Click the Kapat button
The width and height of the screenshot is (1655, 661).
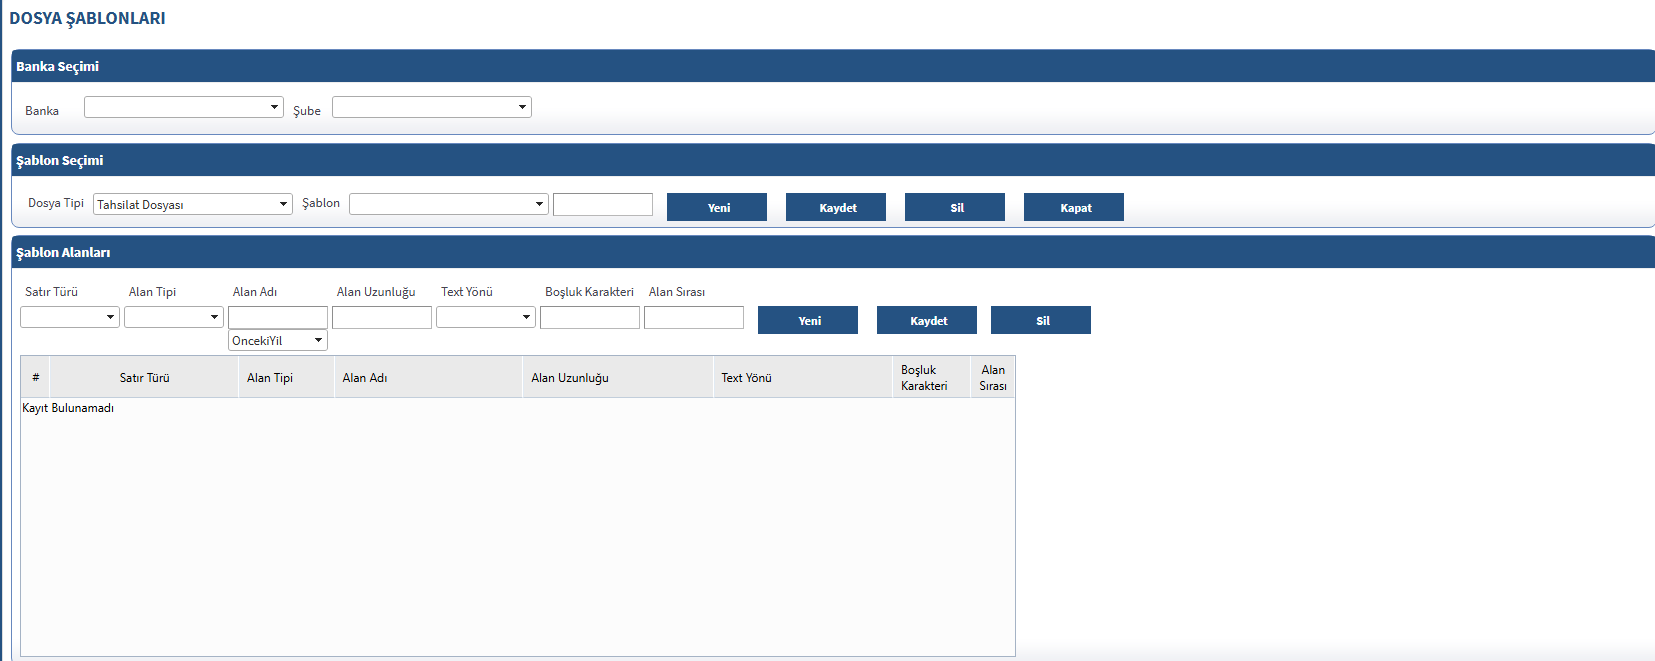1073,207
